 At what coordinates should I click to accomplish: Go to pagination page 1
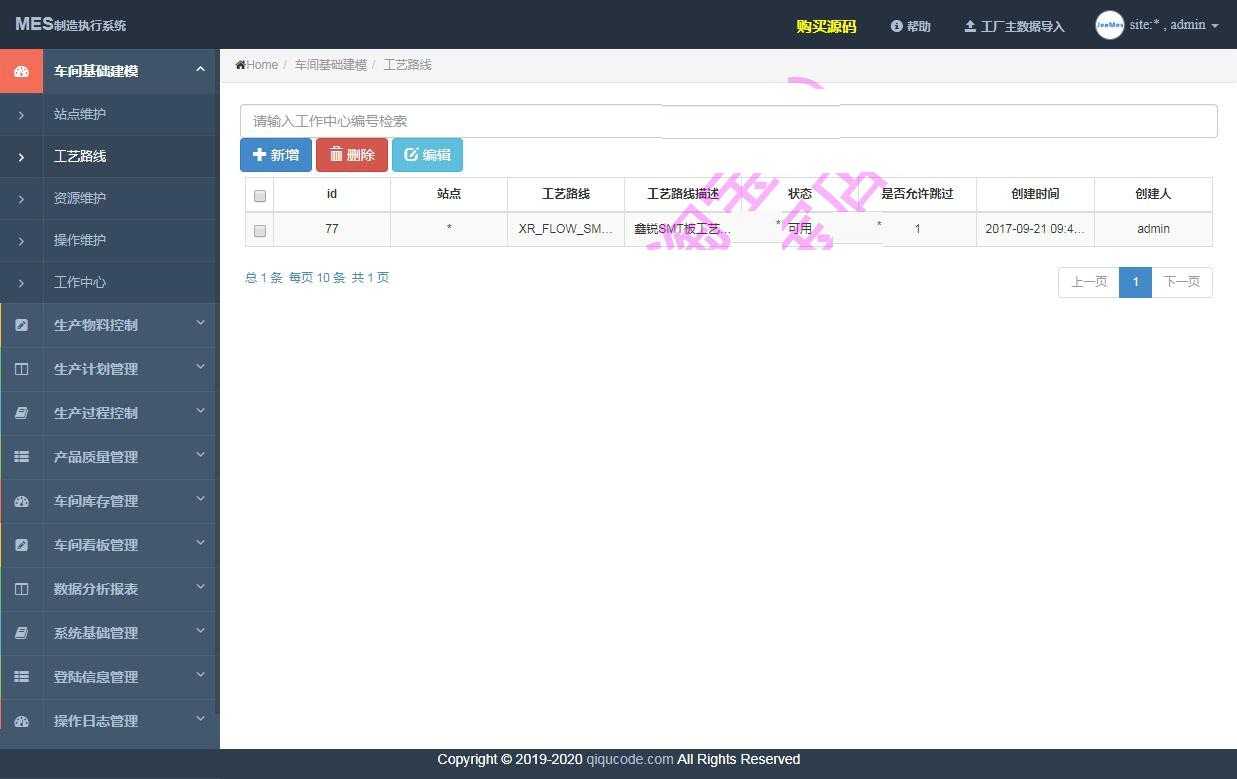1135,282
